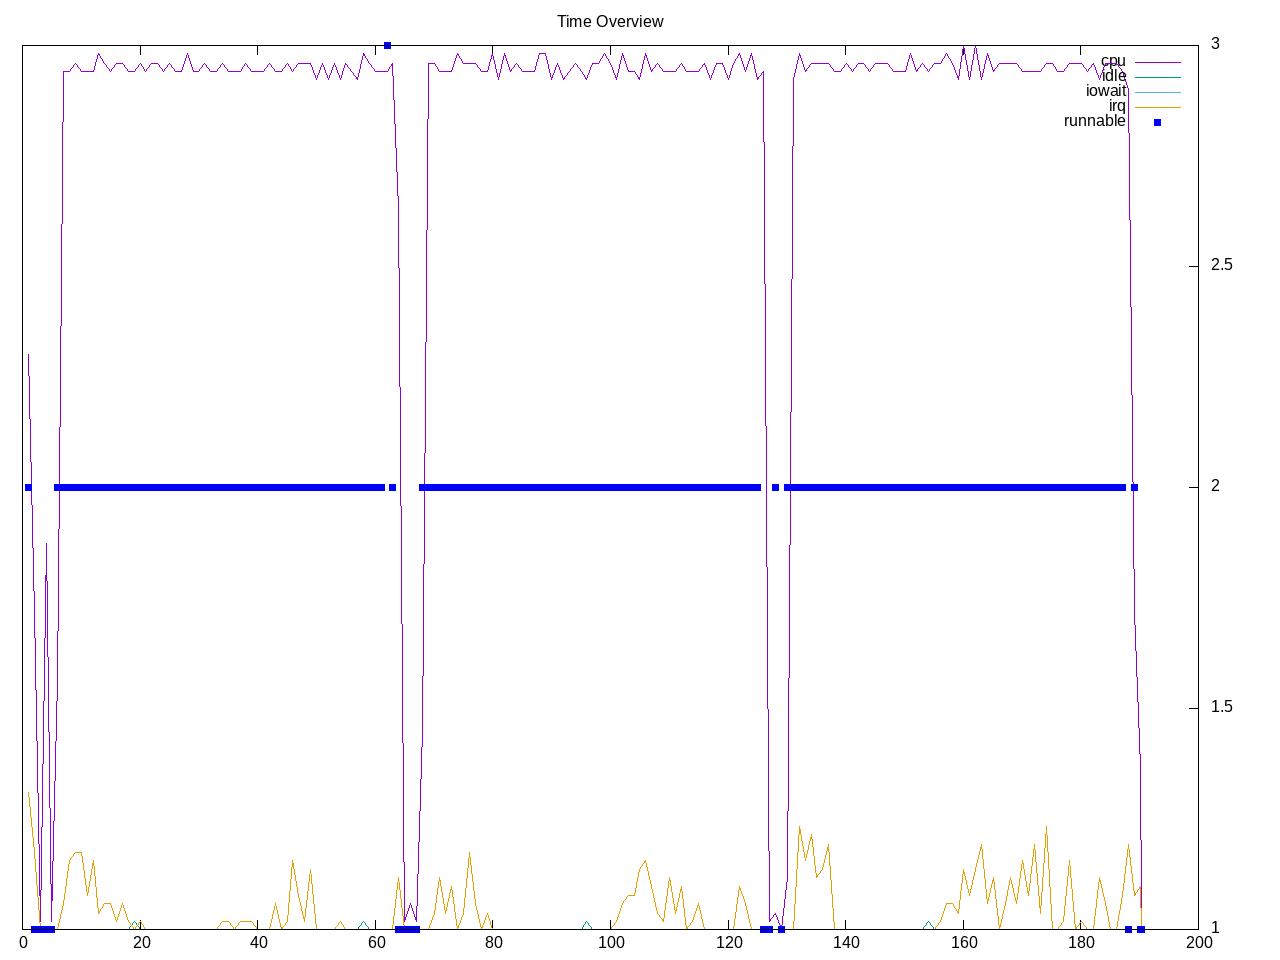Click the orange line sample beside 'irq'
1280x960 pixels.
[x=1157, y=107]
